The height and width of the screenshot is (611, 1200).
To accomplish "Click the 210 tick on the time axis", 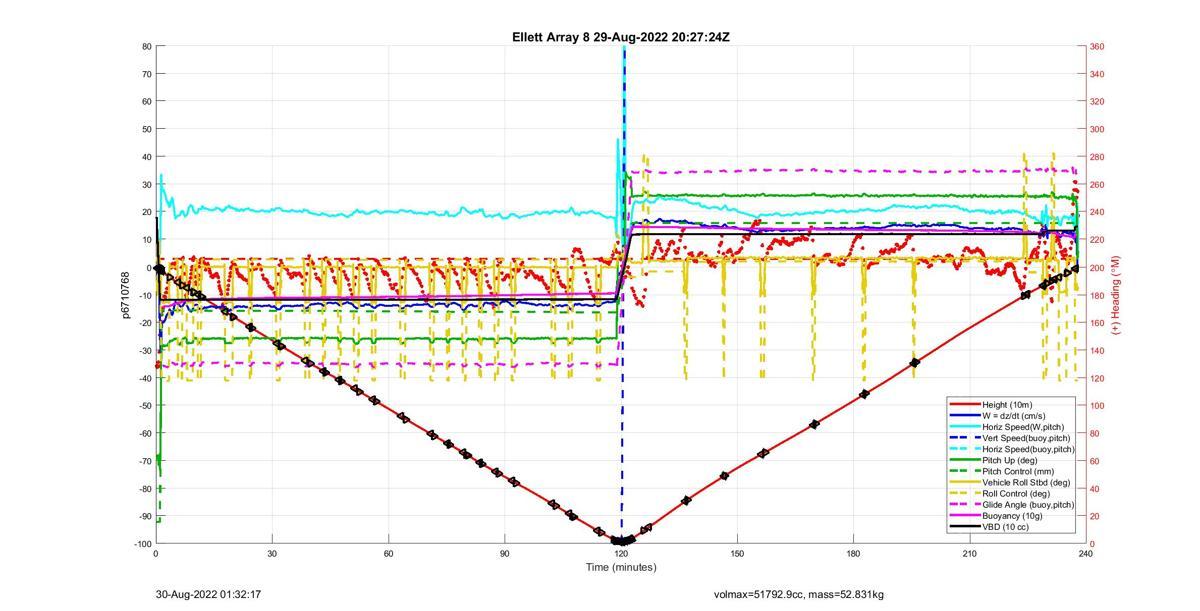I will (x=969, y=553).
